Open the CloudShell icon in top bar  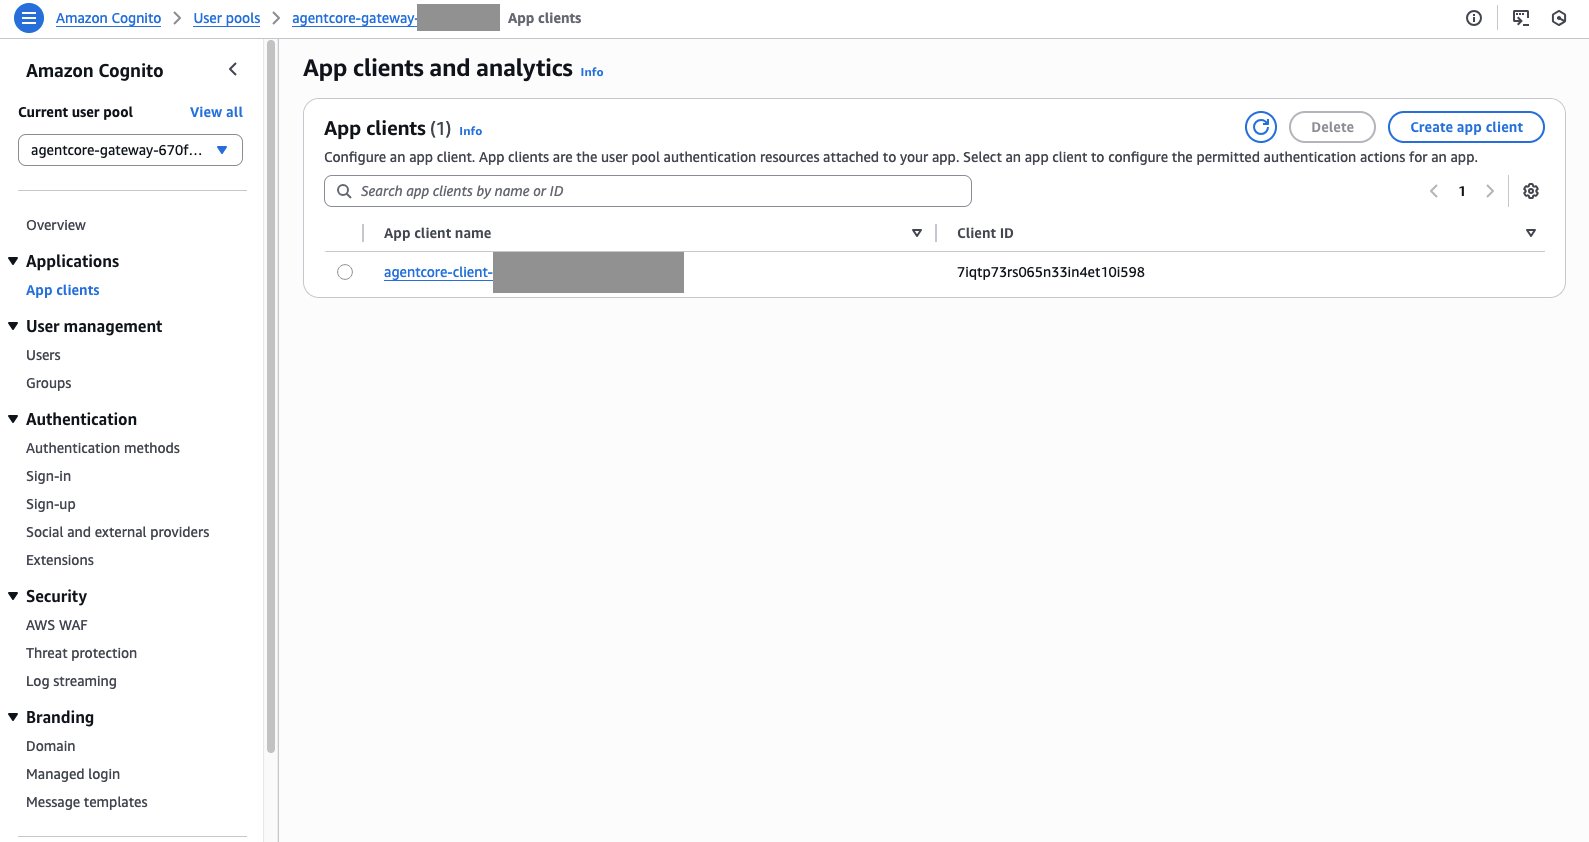[1521, 18]
